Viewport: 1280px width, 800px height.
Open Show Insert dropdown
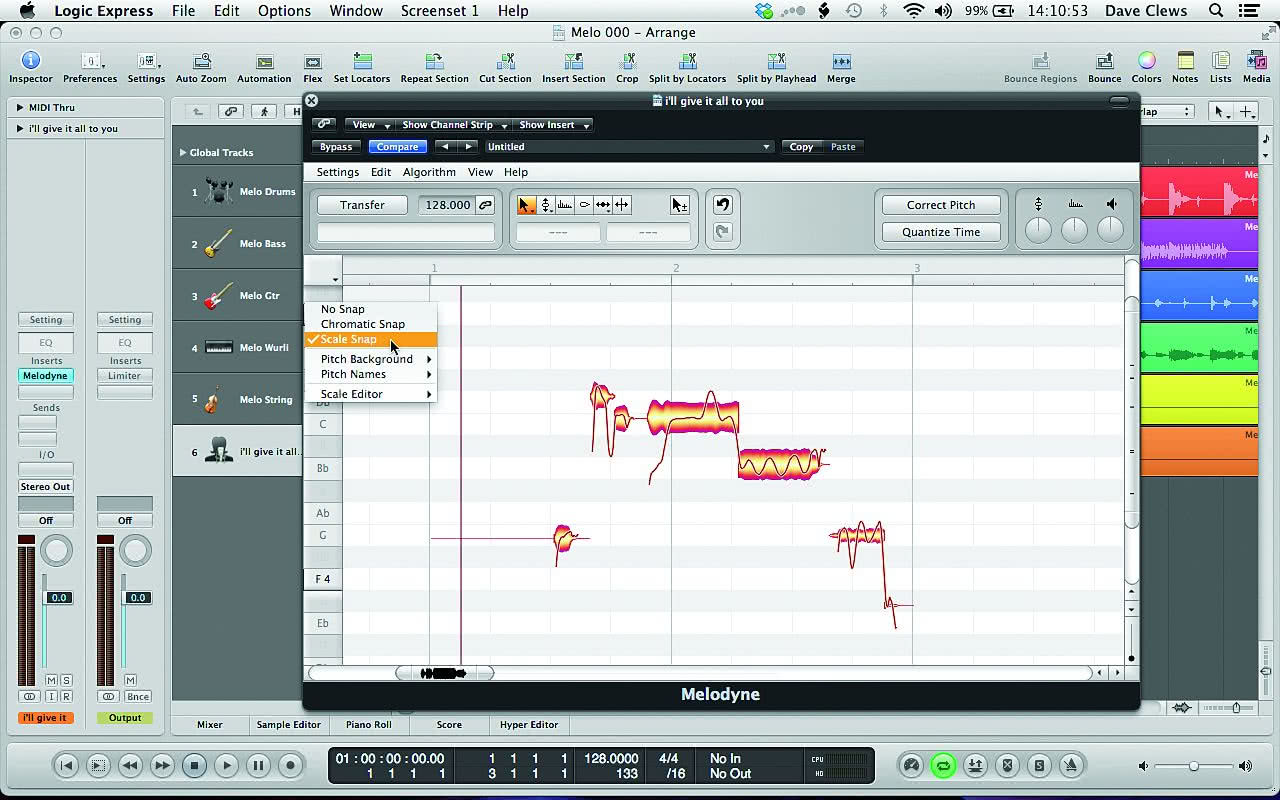coord(553,125)
